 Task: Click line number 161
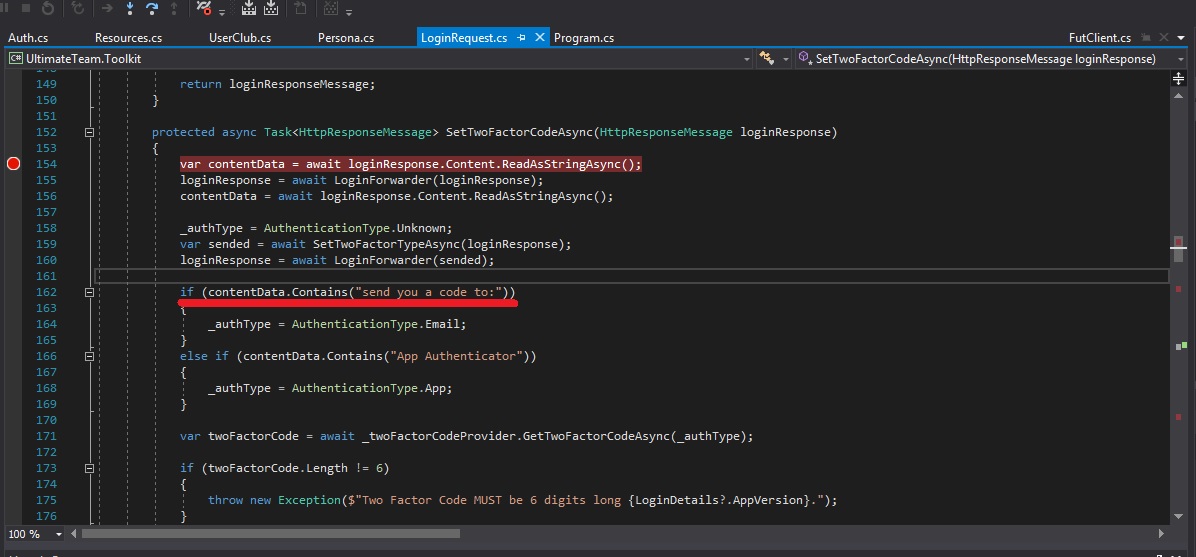tap(46, 276)
